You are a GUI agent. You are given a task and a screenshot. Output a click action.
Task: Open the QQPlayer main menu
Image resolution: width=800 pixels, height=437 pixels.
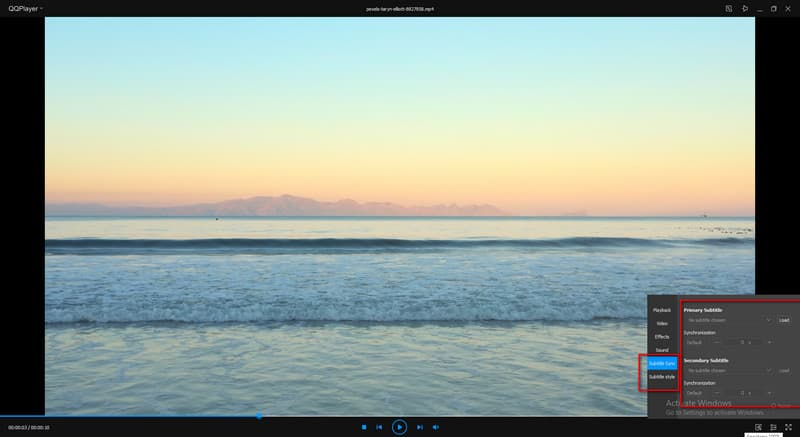25,9
